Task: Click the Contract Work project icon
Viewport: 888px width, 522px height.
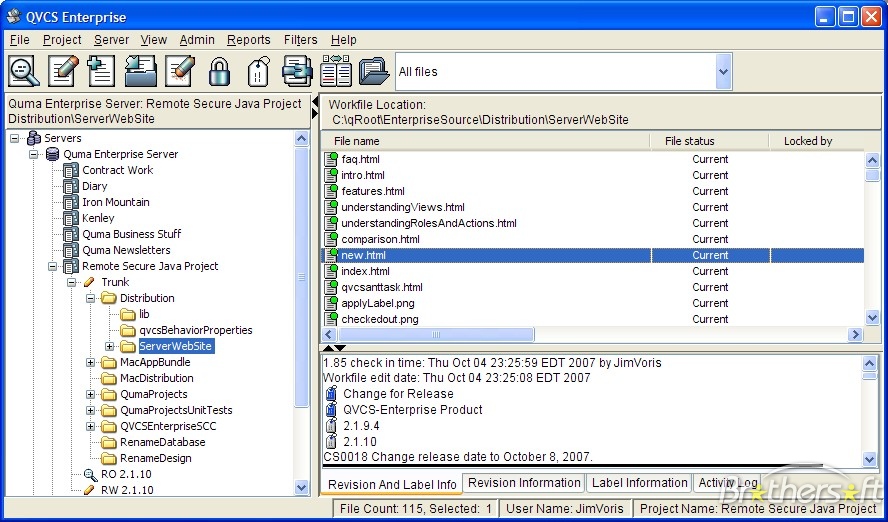Action: point(71,170)
